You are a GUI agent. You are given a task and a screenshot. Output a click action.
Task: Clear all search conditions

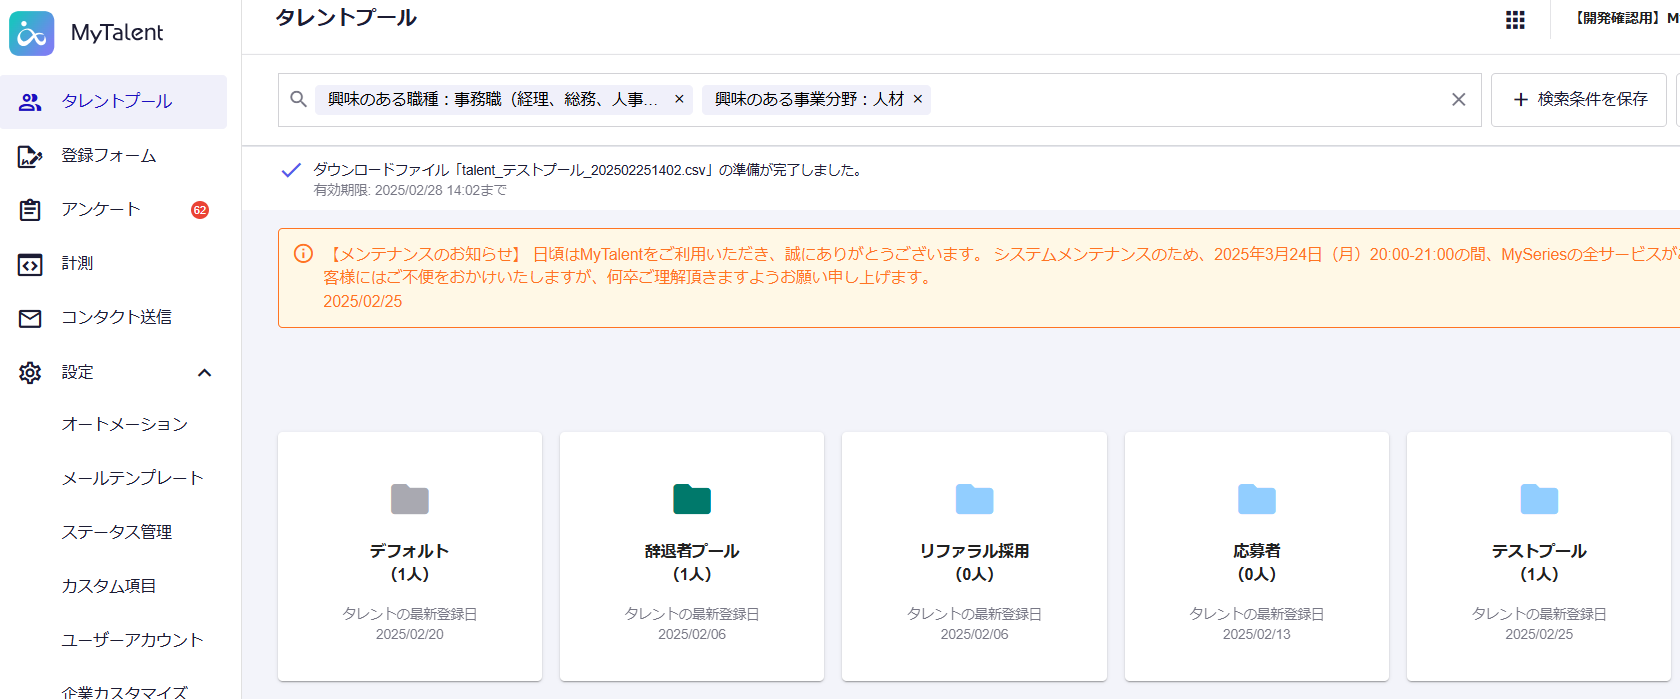1458,99
